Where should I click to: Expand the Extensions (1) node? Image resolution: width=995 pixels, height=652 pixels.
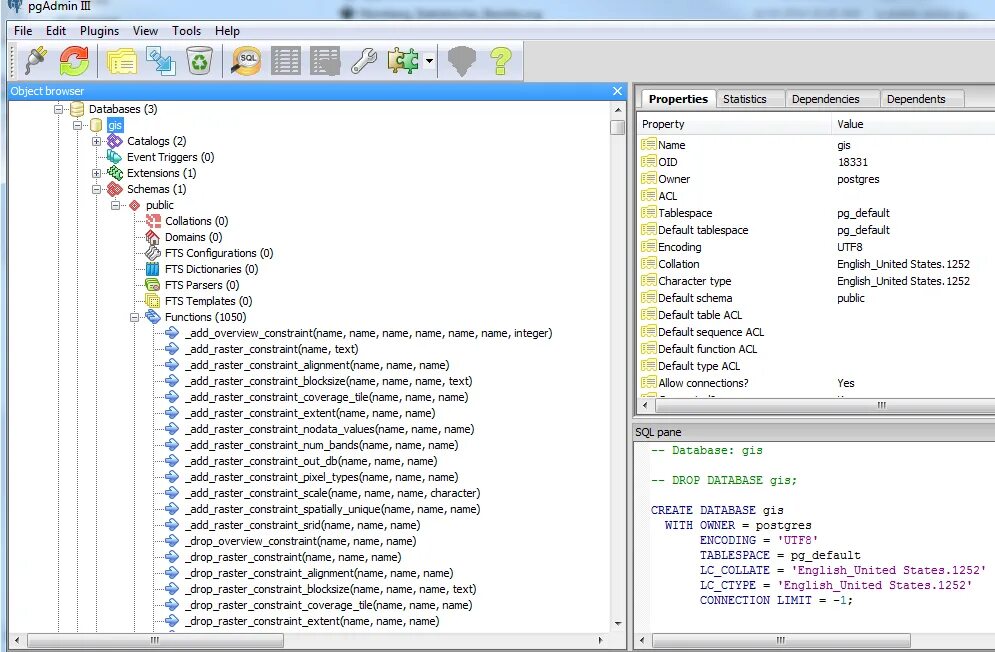click(96, 173)
